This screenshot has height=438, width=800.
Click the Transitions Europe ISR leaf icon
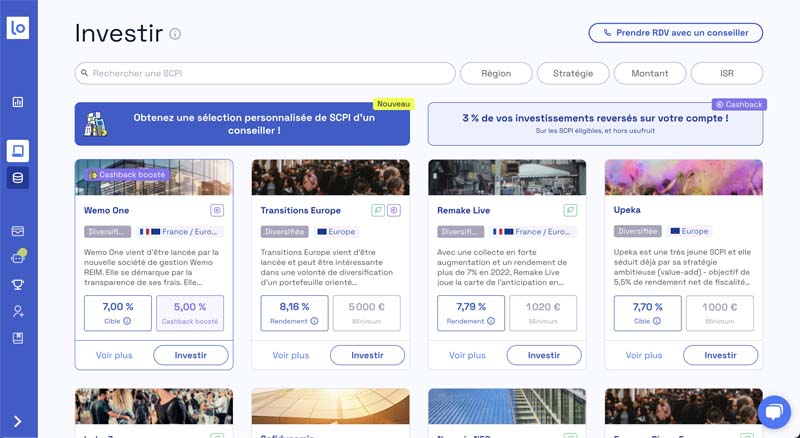pyautogui.click(x=378, y=210)
